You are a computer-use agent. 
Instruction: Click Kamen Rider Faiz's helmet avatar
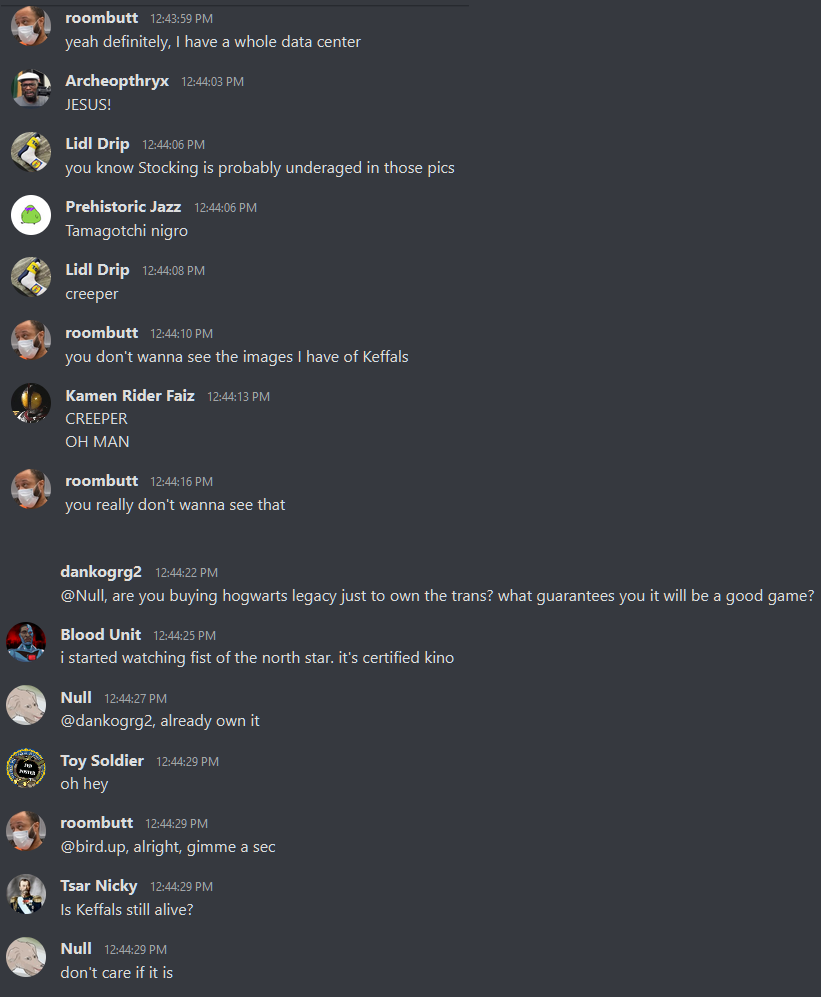(x=31, y=403)
